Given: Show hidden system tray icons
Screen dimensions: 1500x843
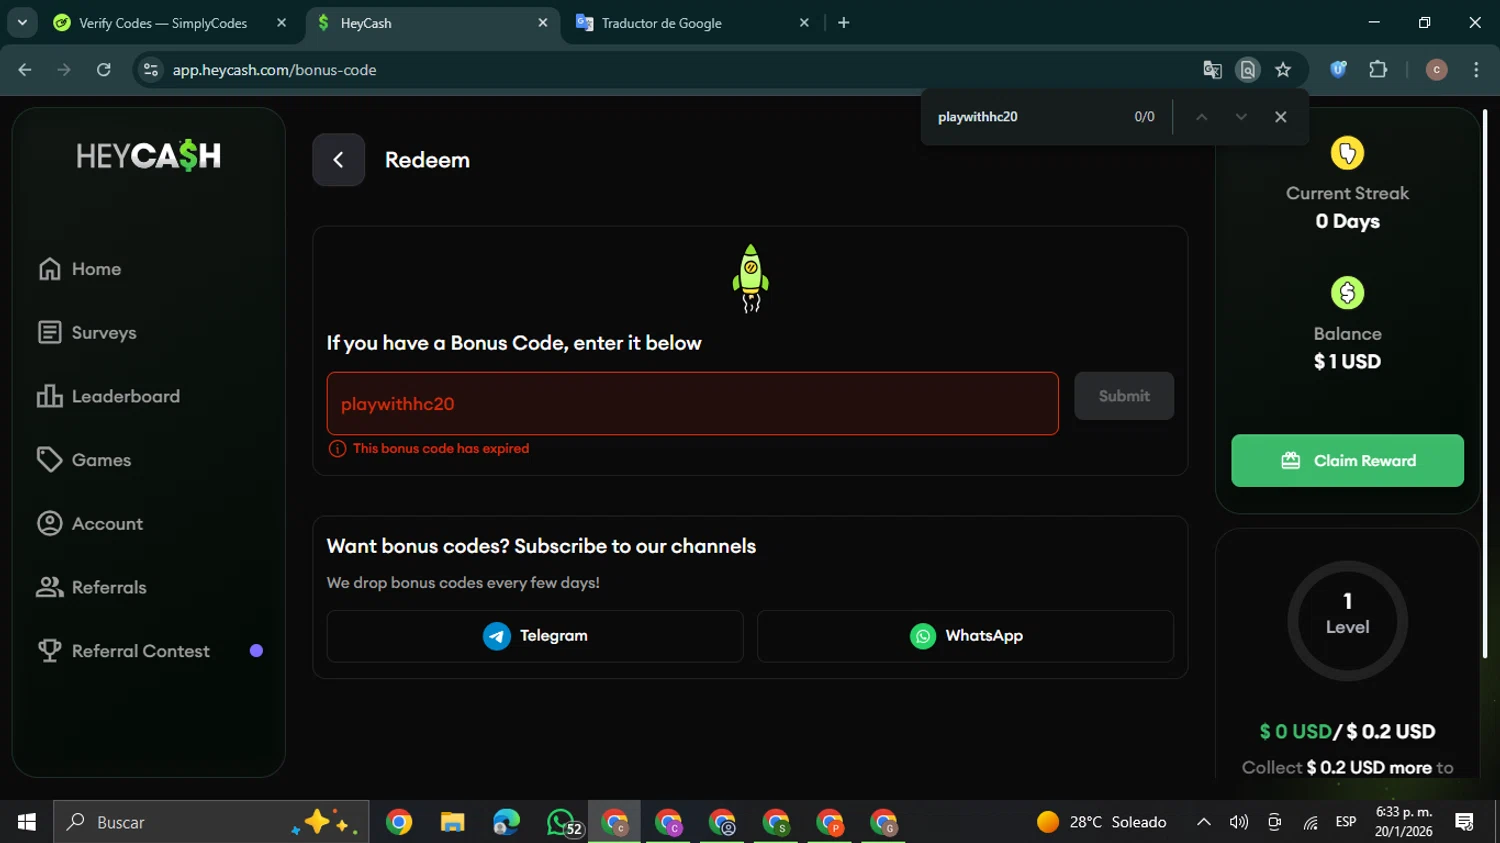Looking at the screenshot, I should (x=1203, y=822).
